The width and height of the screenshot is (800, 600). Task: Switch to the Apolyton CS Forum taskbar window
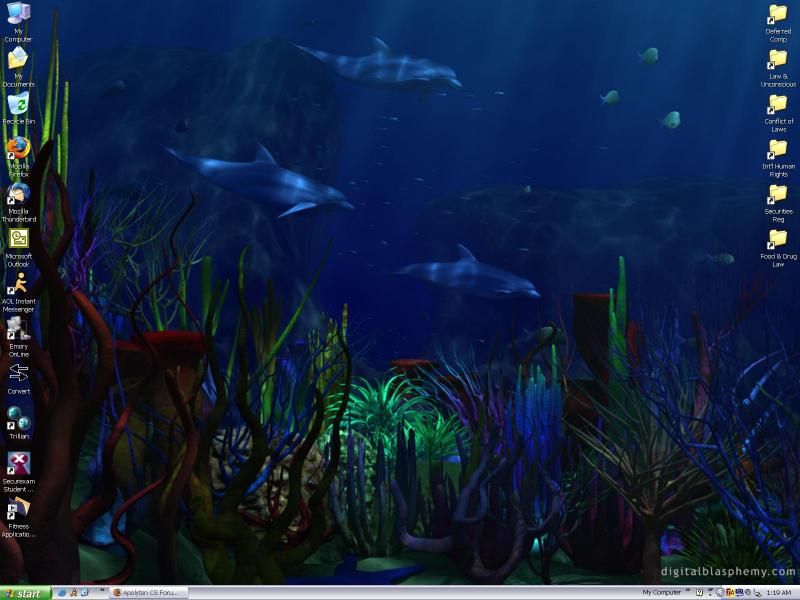(x=149, y=593)
